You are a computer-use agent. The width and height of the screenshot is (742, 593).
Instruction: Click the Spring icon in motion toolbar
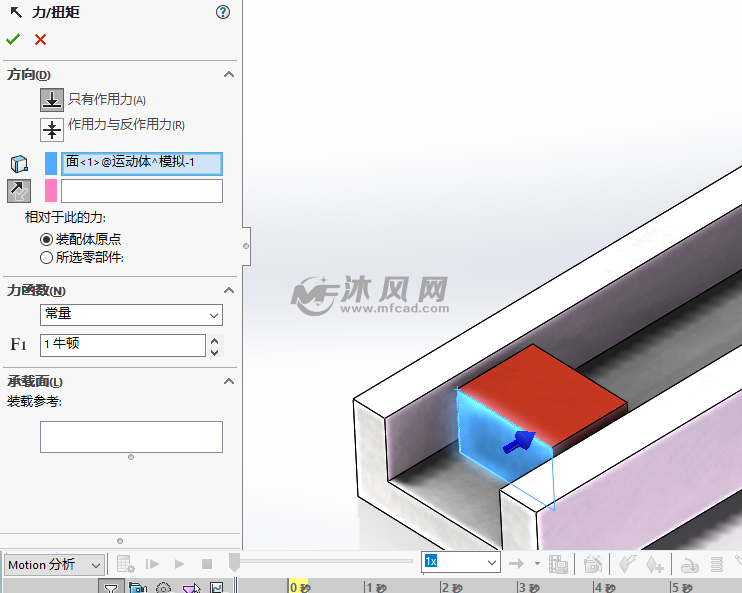(x=717, y=564)
